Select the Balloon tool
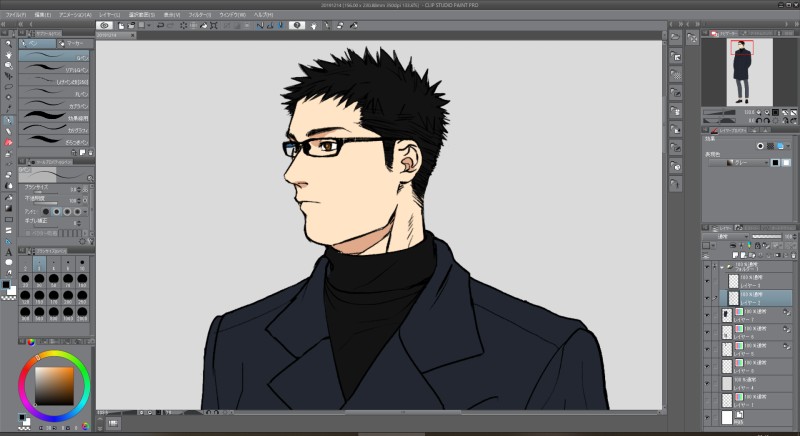The width and height of the screenshot is (800, 436). point(8,262)
